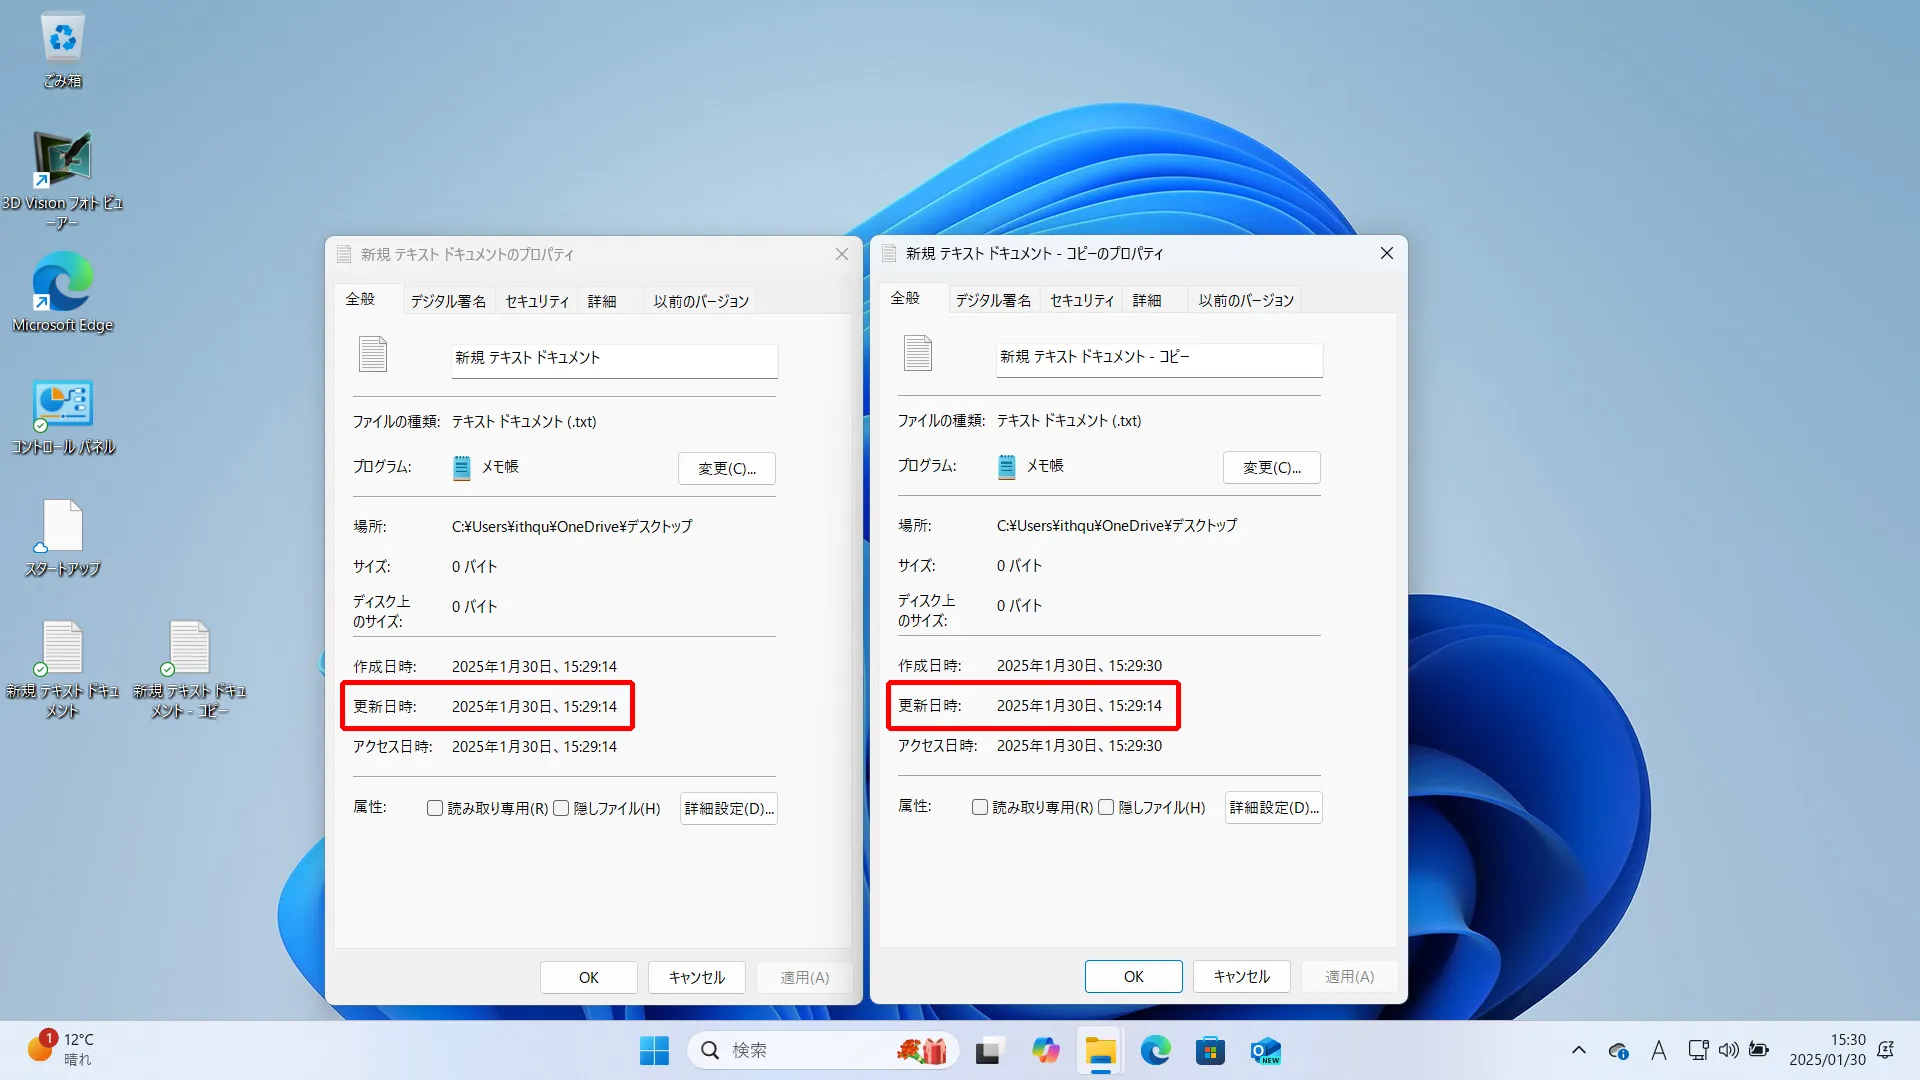The height and width of the screenshot is (1080, 1920).
Task: Switch to 以前のバージョン tab in the left dialog
Action: coord(701,301)
